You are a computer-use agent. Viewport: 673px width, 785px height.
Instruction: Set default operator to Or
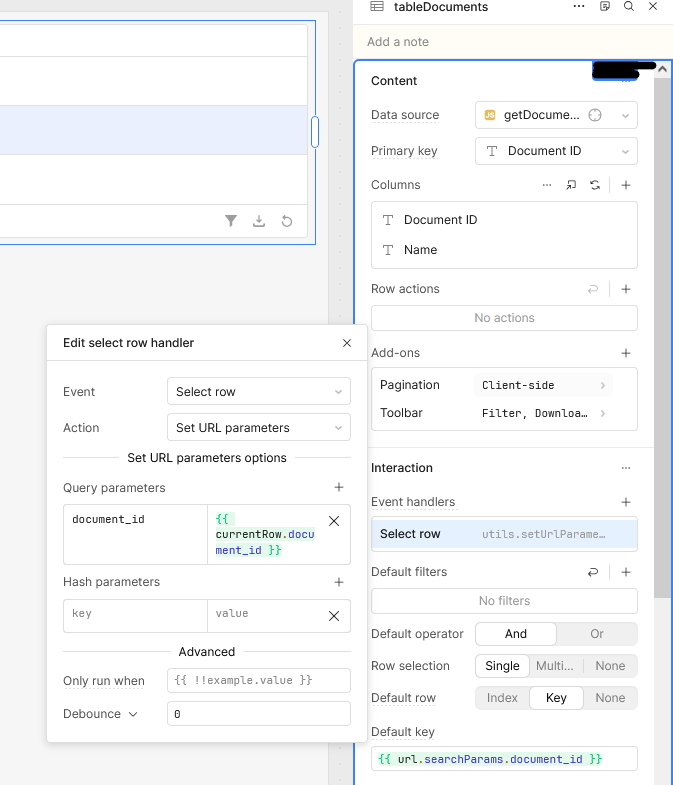click(597, 634)
